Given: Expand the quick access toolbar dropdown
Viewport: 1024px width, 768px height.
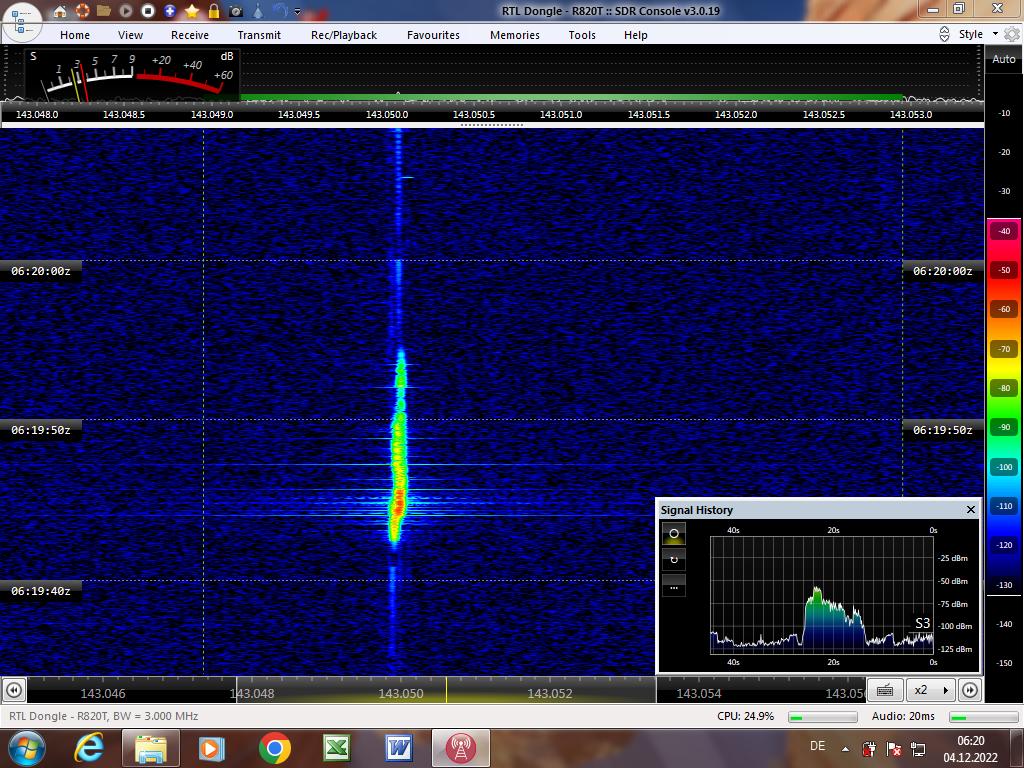Looking at the screenshot, I should (297, 12).
